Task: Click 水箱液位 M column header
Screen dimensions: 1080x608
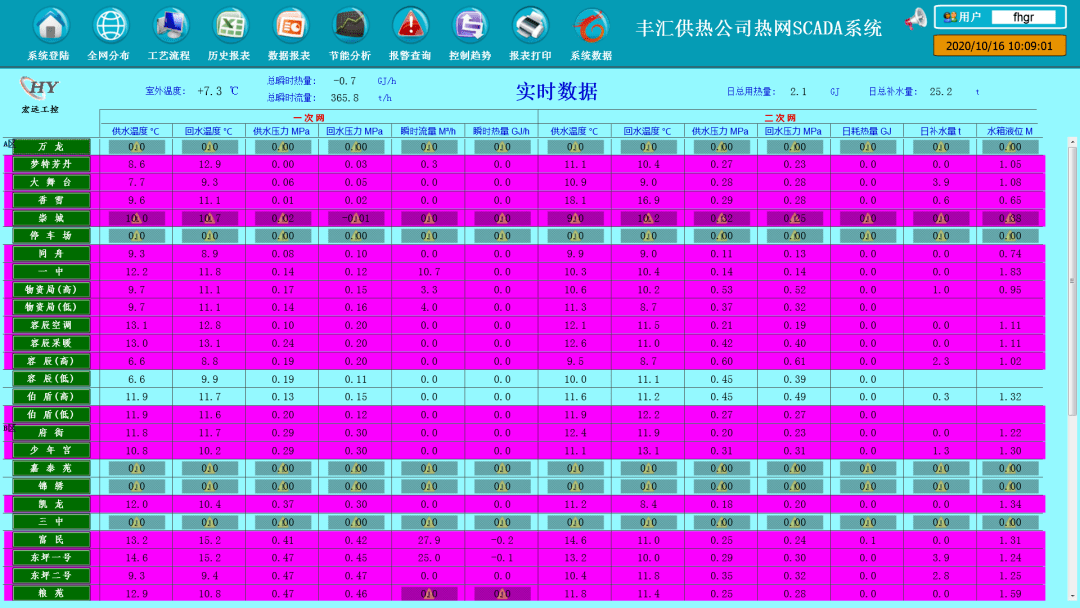Action: pos(1010,131)
